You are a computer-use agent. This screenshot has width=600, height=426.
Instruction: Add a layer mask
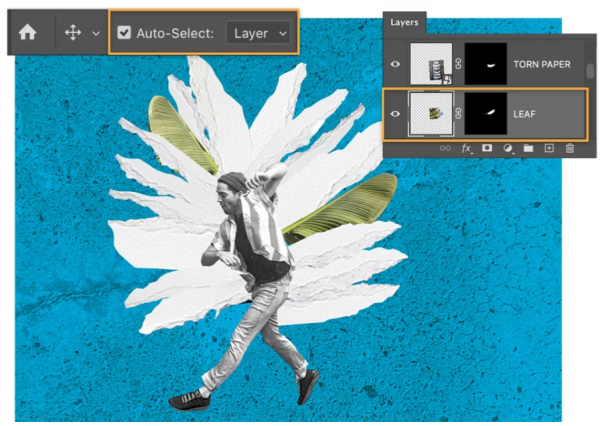pyautogui.click(x=487, y=148)
